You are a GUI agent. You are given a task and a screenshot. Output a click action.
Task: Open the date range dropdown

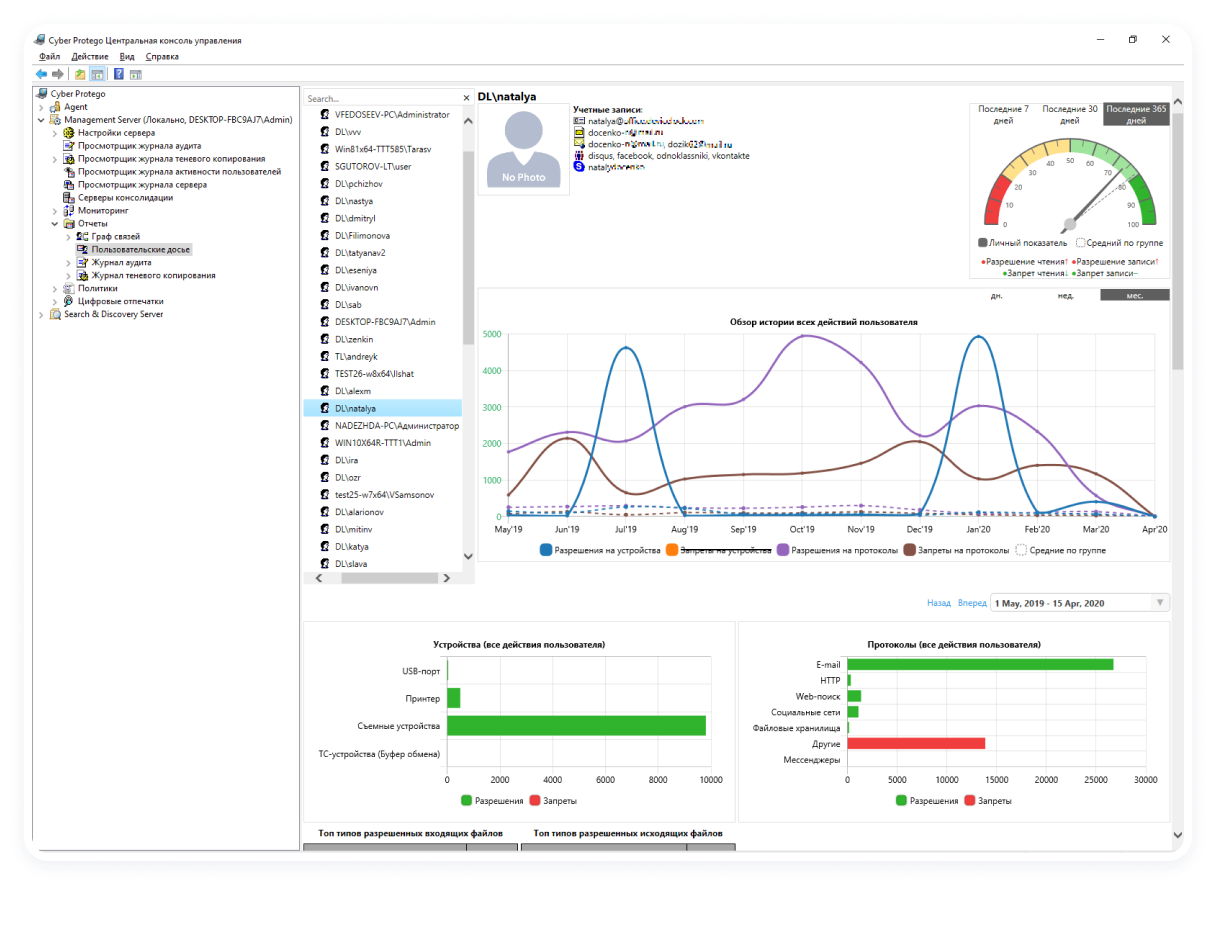(x=1159, y=603)
